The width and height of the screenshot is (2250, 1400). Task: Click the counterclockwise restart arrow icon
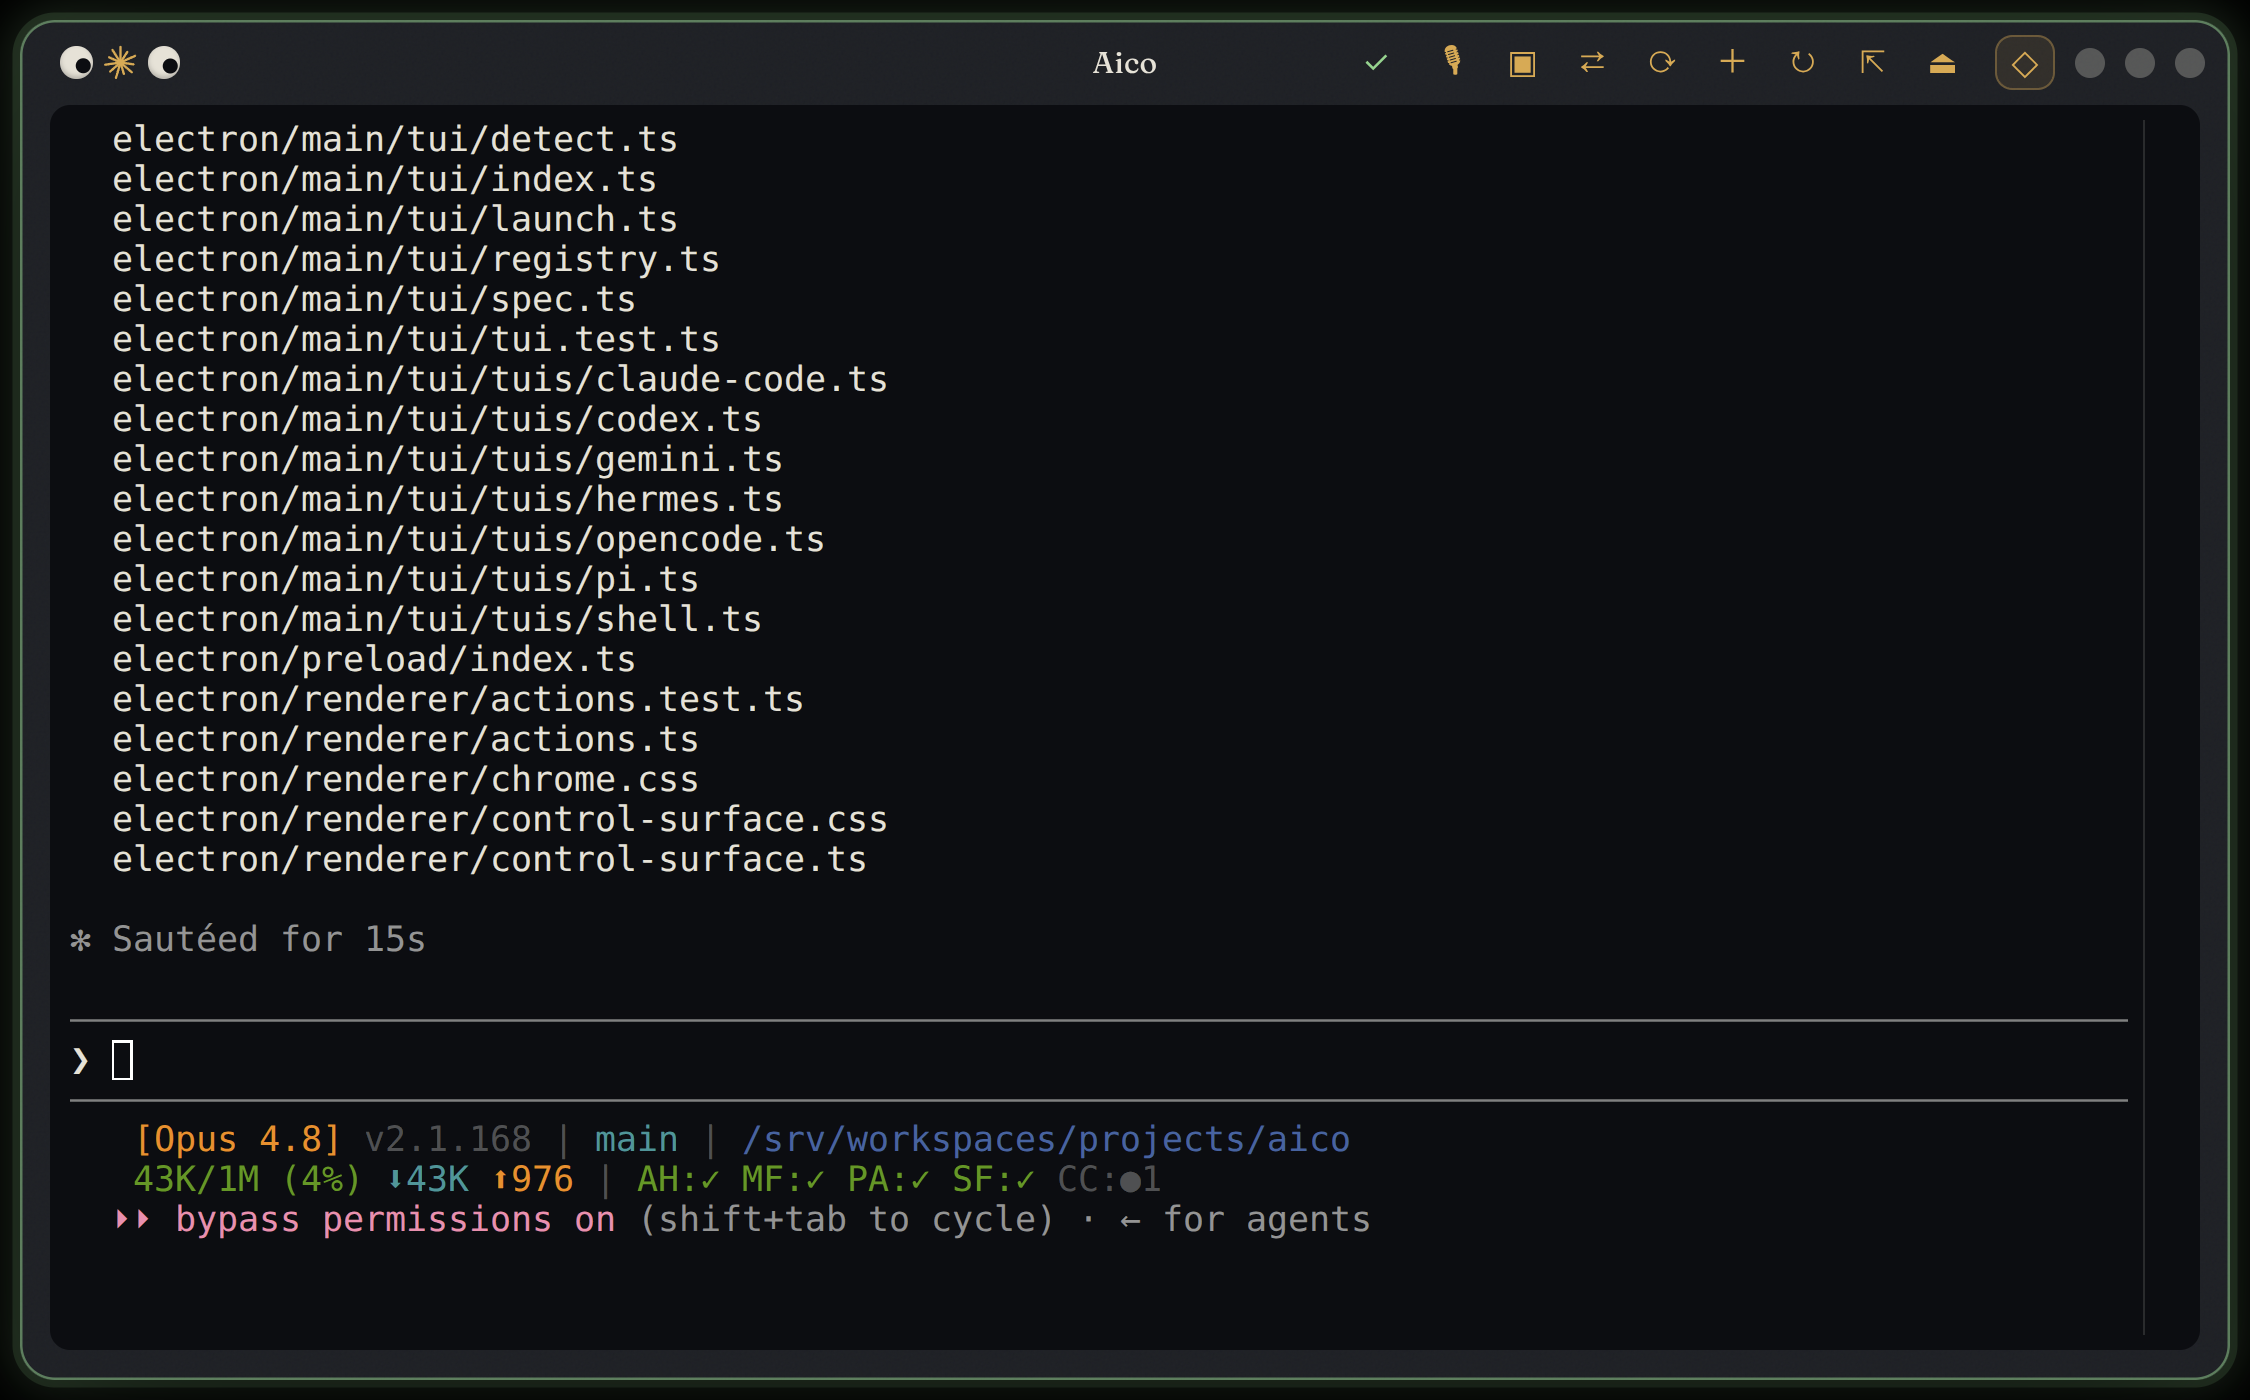coord(1802,63)
